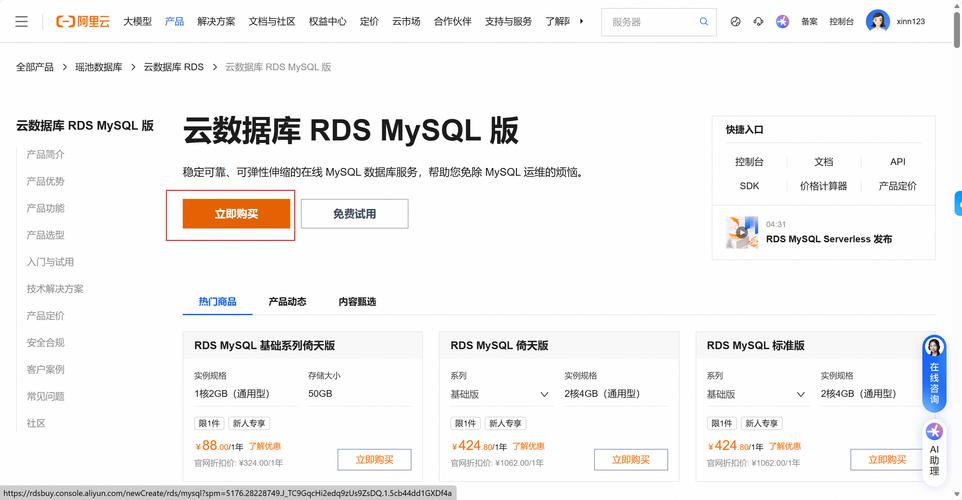962x500 pixels.
Task: Open the 解决方案 menu
Action: coord(216,21)
